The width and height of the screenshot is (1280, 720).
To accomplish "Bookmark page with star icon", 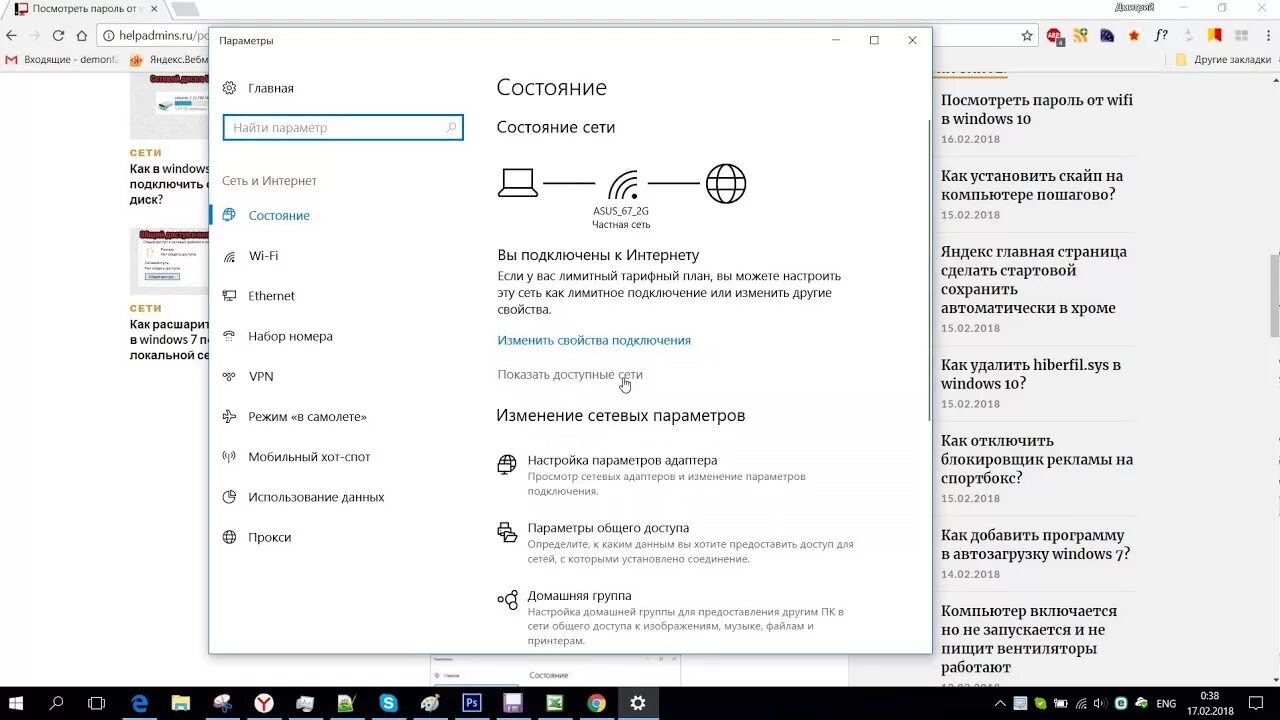I will 1027,35.
